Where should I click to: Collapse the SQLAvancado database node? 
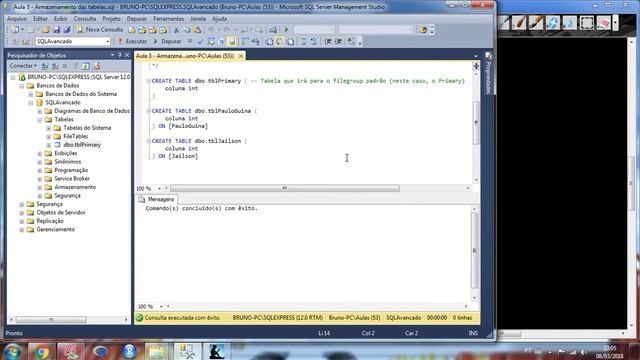click(x=31, y=102)
